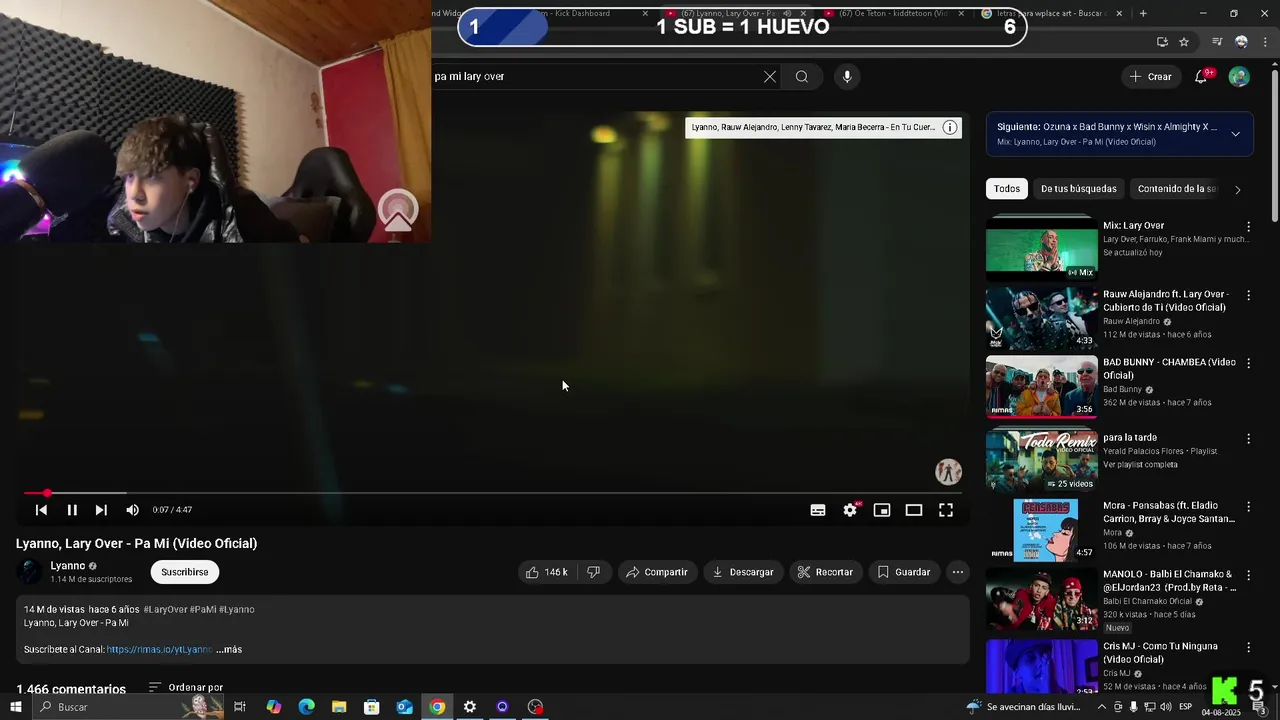Open options for CHAMBEA video

click(1248, 363)
